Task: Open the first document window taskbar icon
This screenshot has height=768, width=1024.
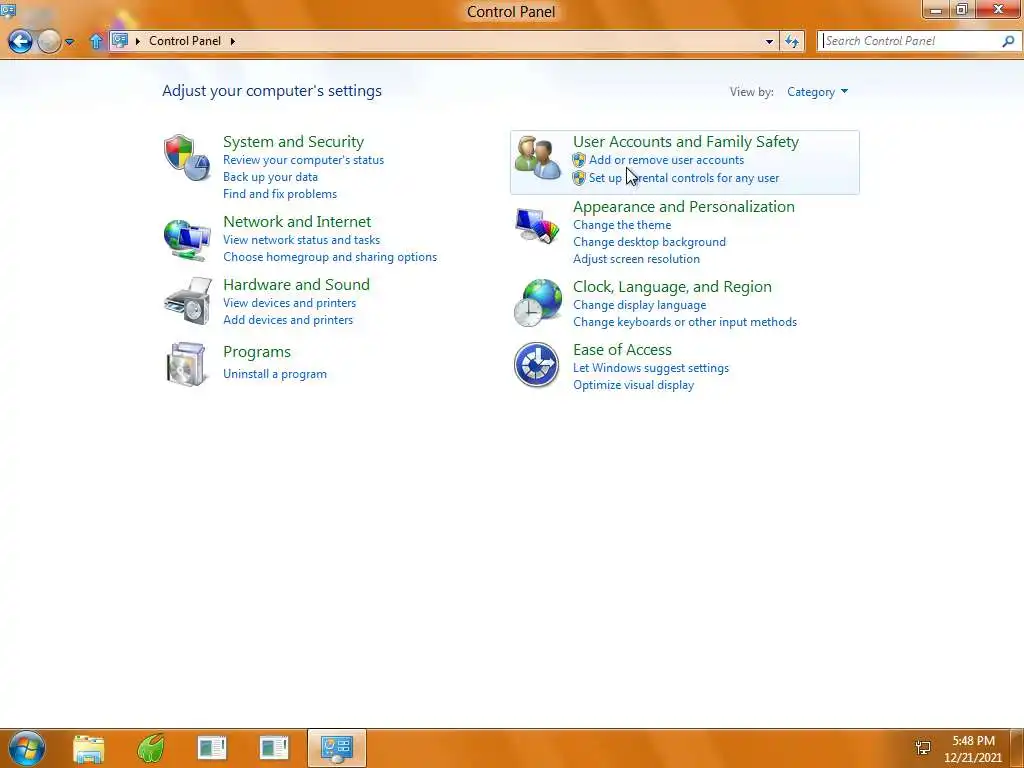Action: (x=212, y=748)
